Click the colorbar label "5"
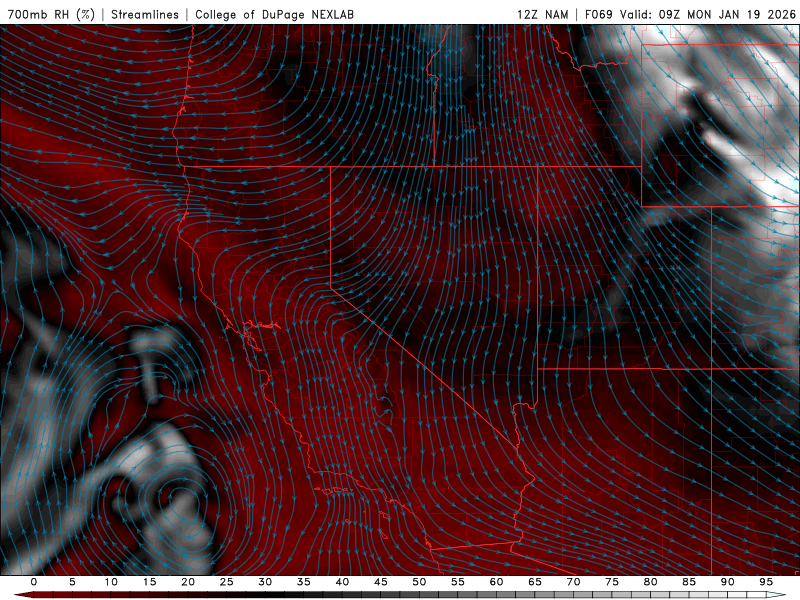Image resolution: width=800 pixels, height=600 pixels. (72, 582)
